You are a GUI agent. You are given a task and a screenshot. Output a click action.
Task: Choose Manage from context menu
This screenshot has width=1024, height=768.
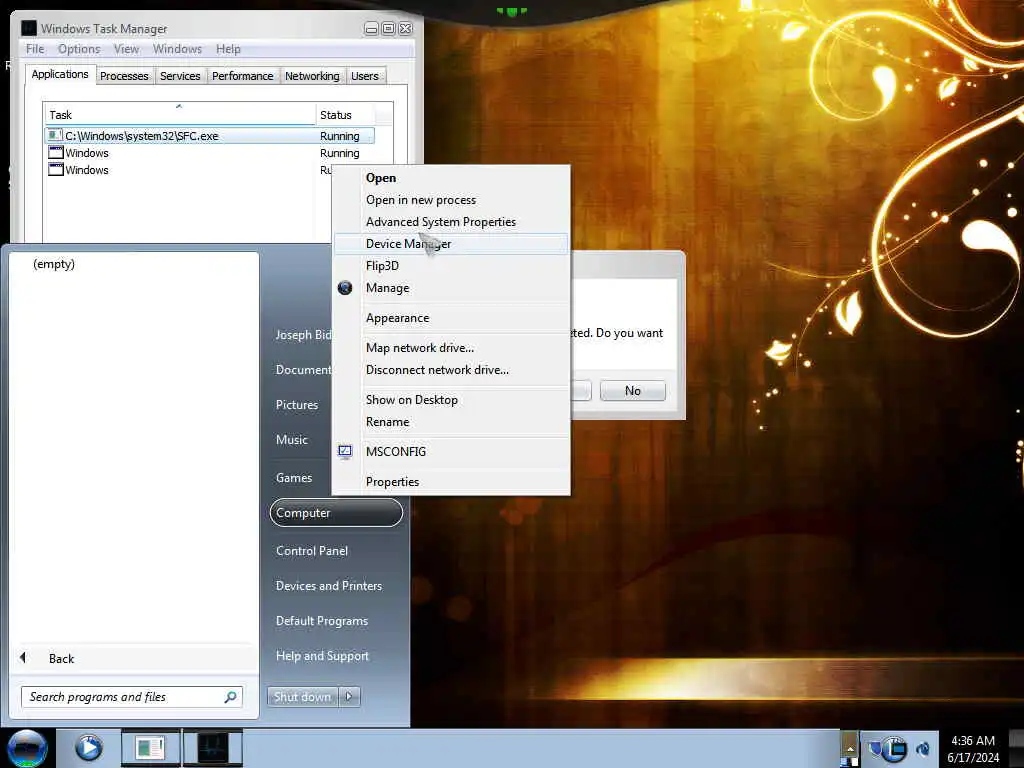point(451,288)
